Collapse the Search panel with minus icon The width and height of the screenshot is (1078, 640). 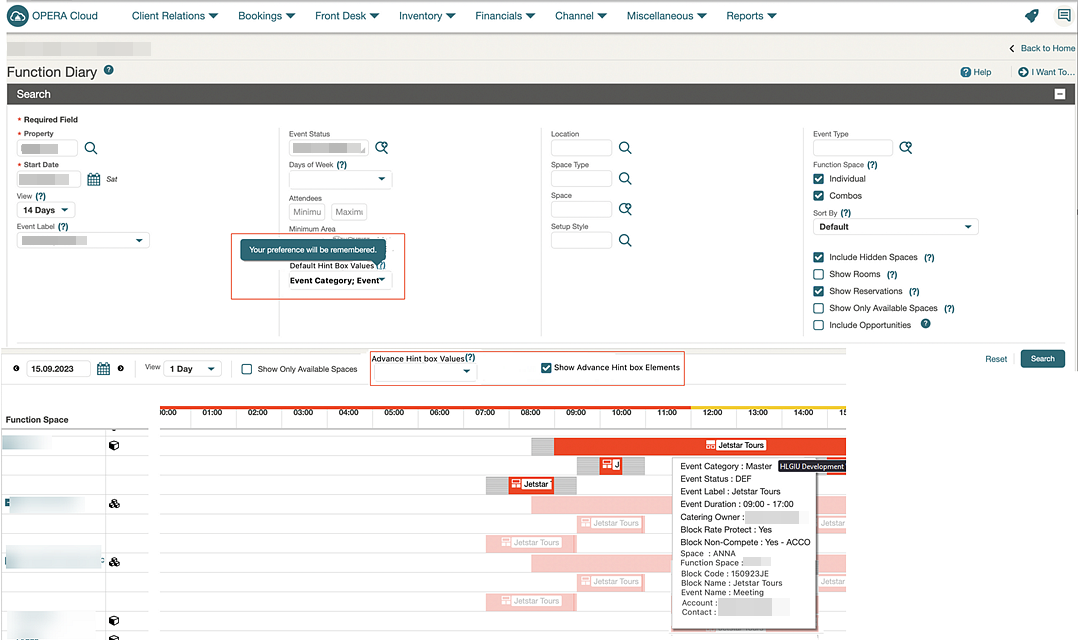click(1059, 94)
